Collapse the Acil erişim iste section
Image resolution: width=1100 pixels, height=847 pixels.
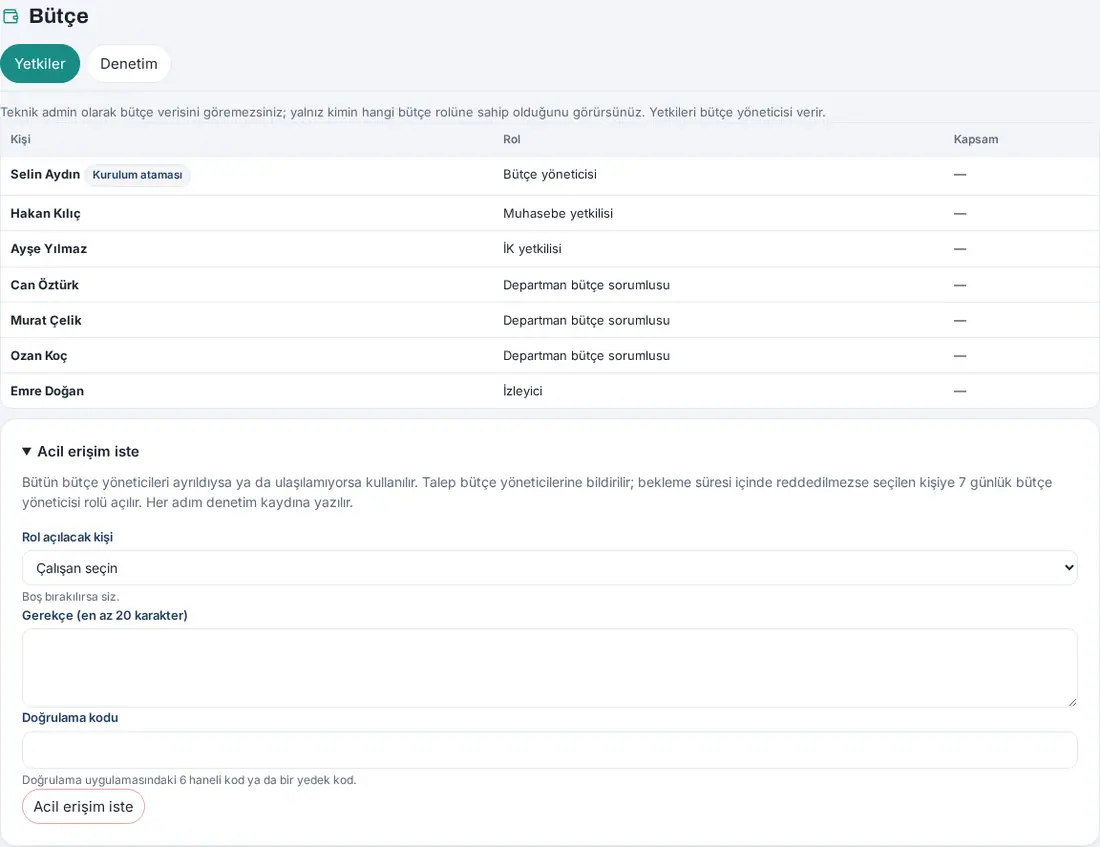[x=81, y=451]
